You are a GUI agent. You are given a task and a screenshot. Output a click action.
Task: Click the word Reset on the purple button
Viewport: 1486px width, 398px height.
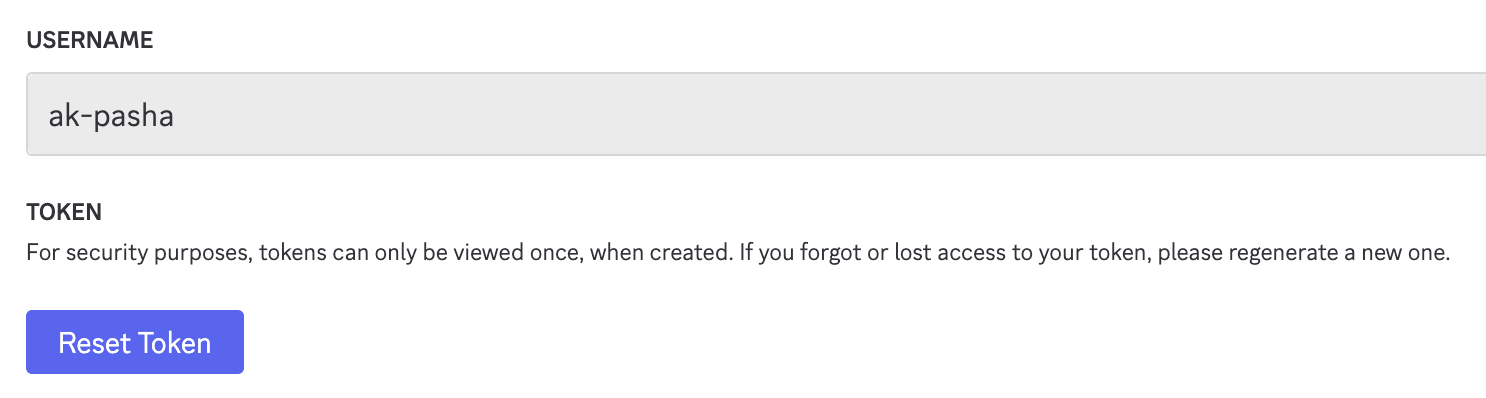[95, 343]
